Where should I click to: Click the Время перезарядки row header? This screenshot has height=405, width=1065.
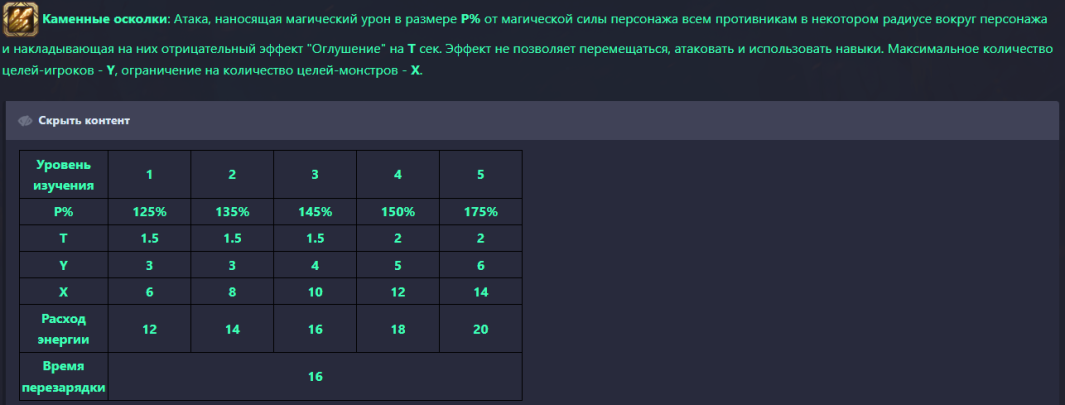coord(64,377)
